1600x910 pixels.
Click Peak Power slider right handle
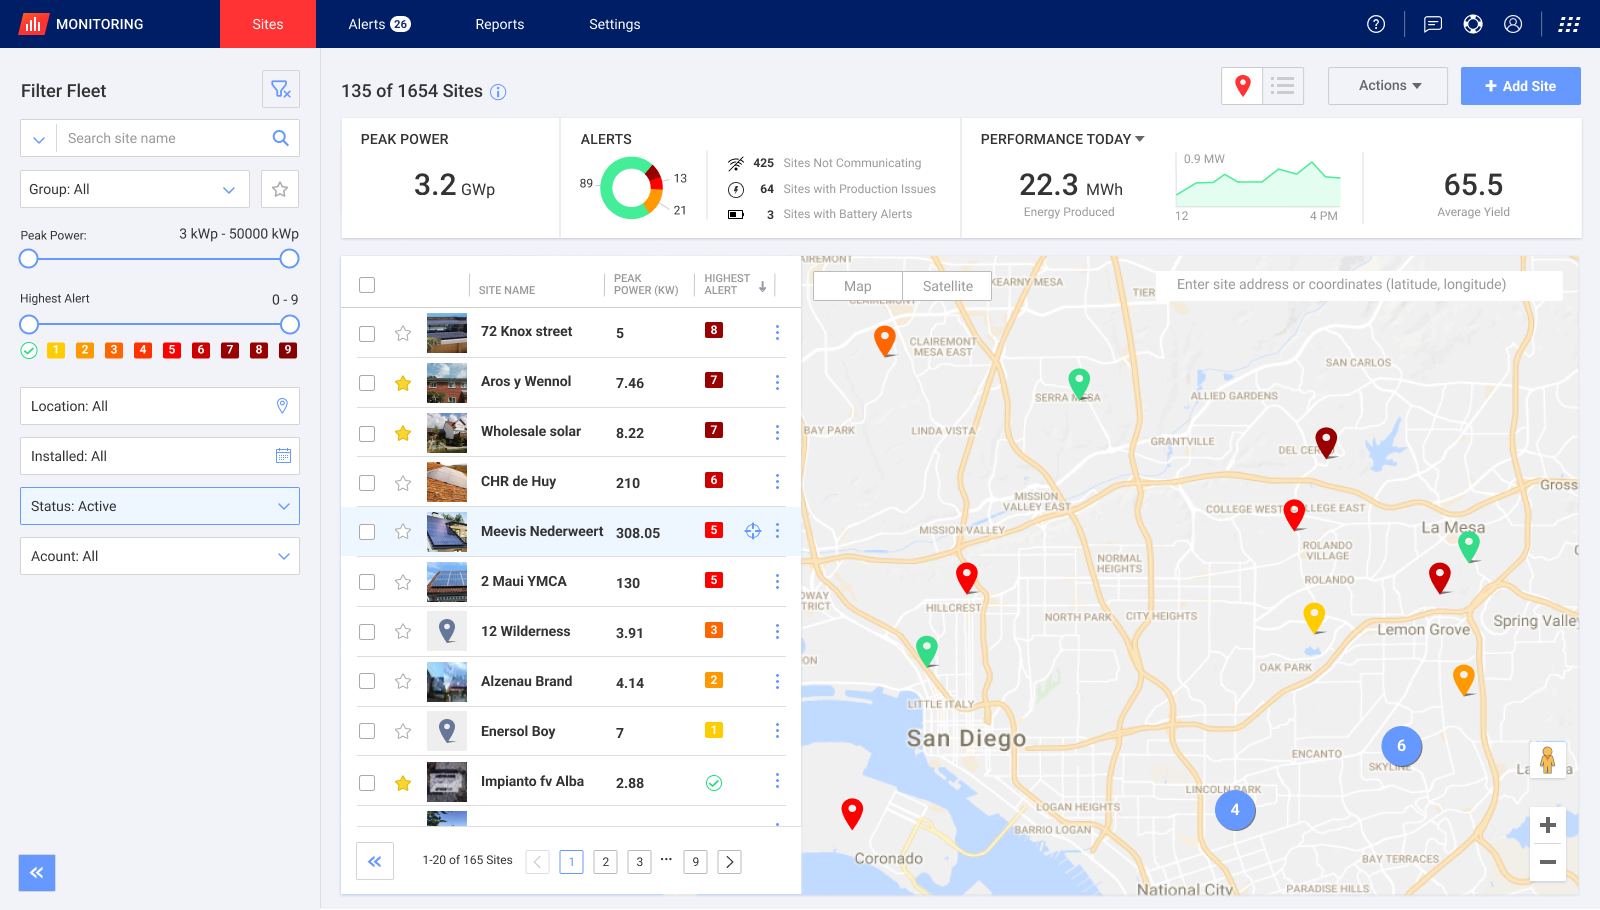click(289, 259)
